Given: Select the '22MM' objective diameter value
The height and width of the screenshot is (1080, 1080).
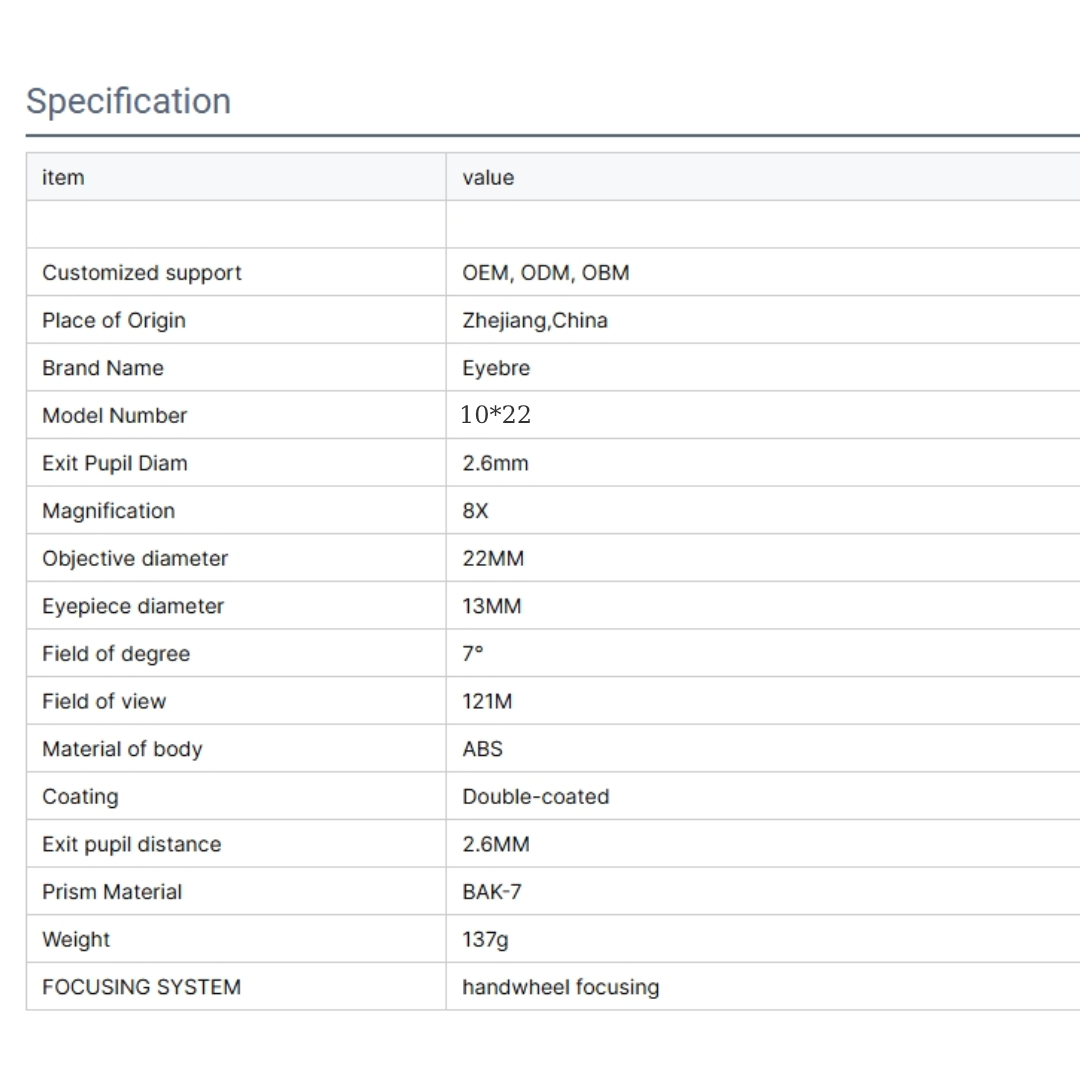Looking at the screenshot, I should click(493, 559).
